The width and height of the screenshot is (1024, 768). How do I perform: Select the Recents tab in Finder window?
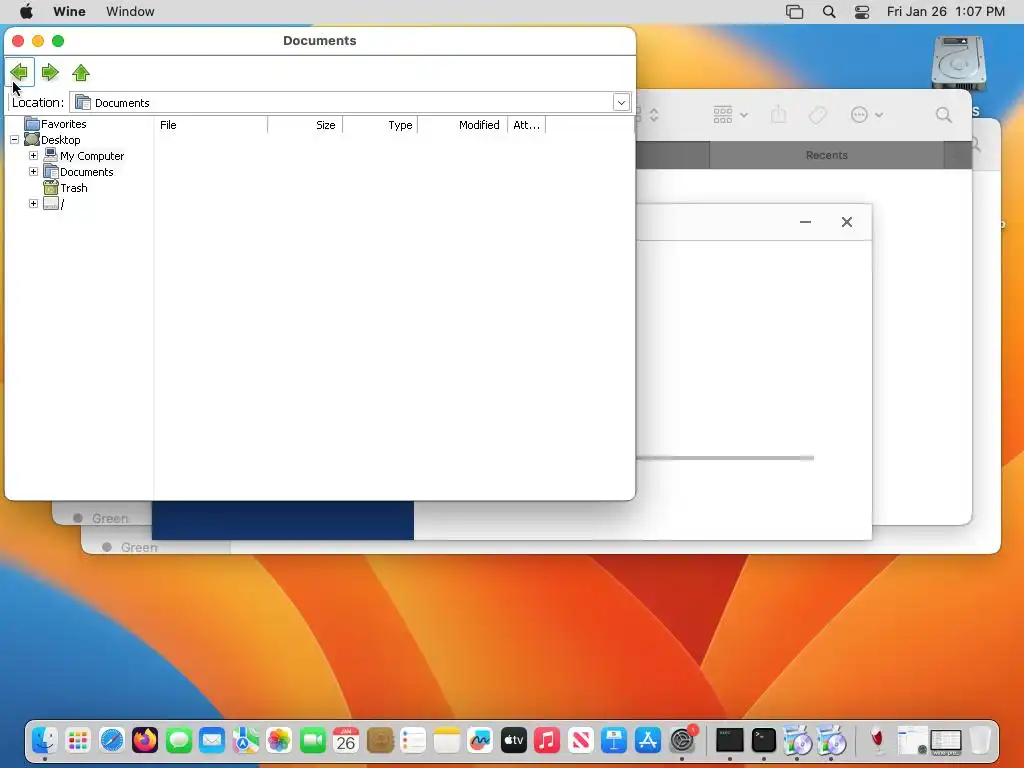(826, 155)
